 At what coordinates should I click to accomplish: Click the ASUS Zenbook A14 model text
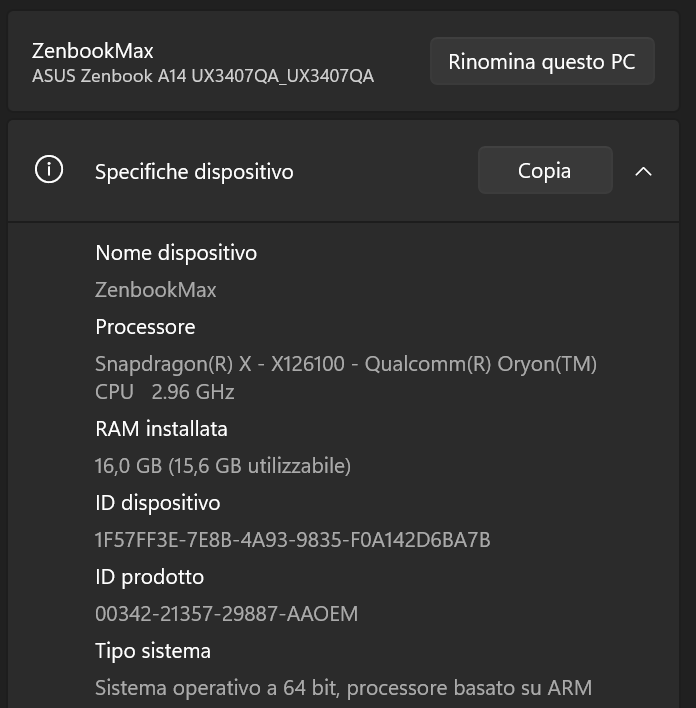[203, 76]
